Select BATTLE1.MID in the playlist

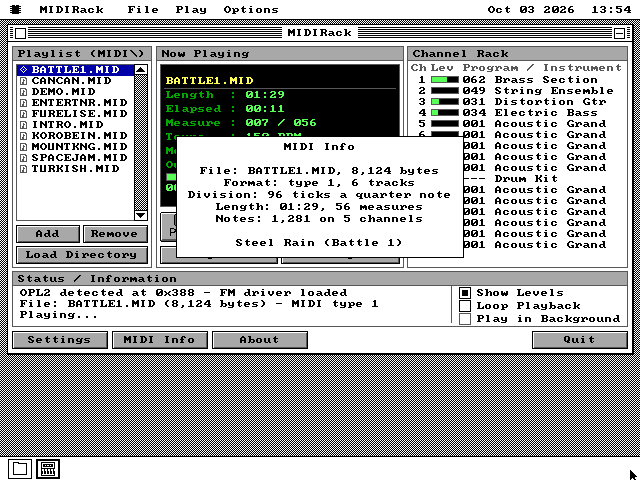(x=76, y=70)
